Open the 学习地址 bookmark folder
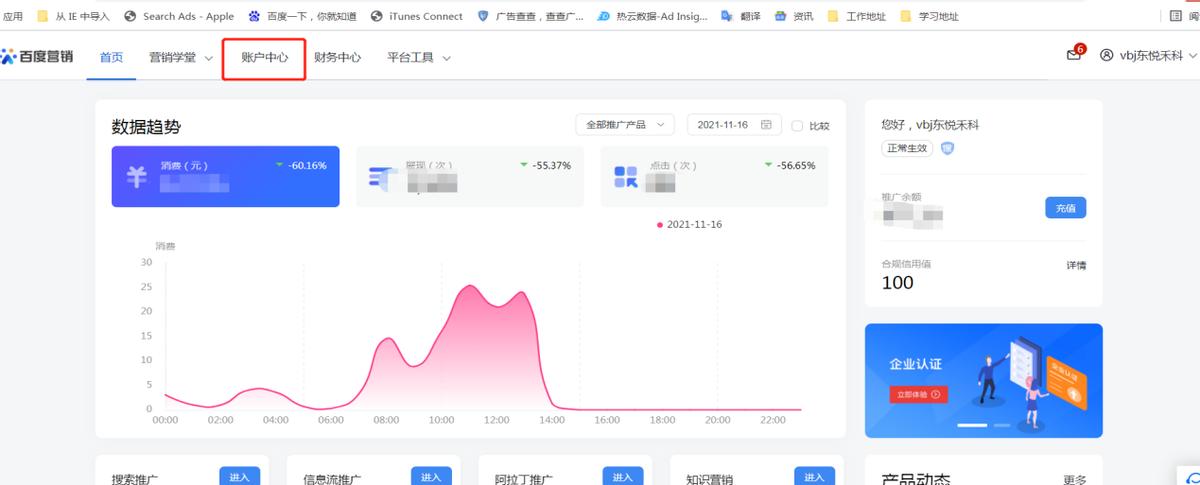 930,16
